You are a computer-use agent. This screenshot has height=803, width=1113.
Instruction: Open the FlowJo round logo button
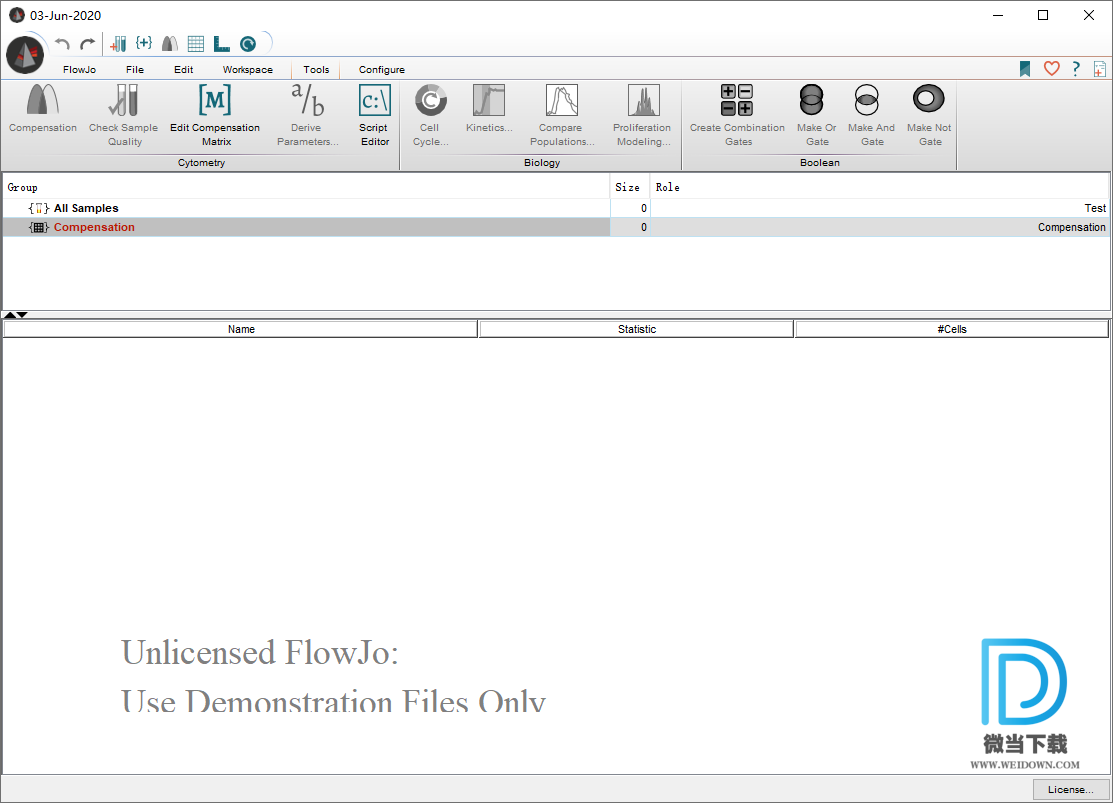26,55
